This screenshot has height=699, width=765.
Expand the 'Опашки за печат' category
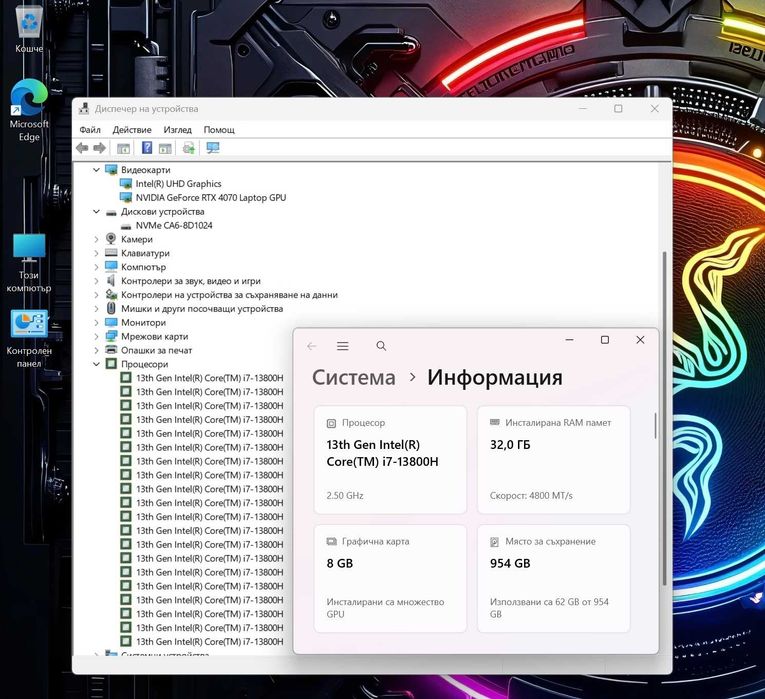(97, 350)
